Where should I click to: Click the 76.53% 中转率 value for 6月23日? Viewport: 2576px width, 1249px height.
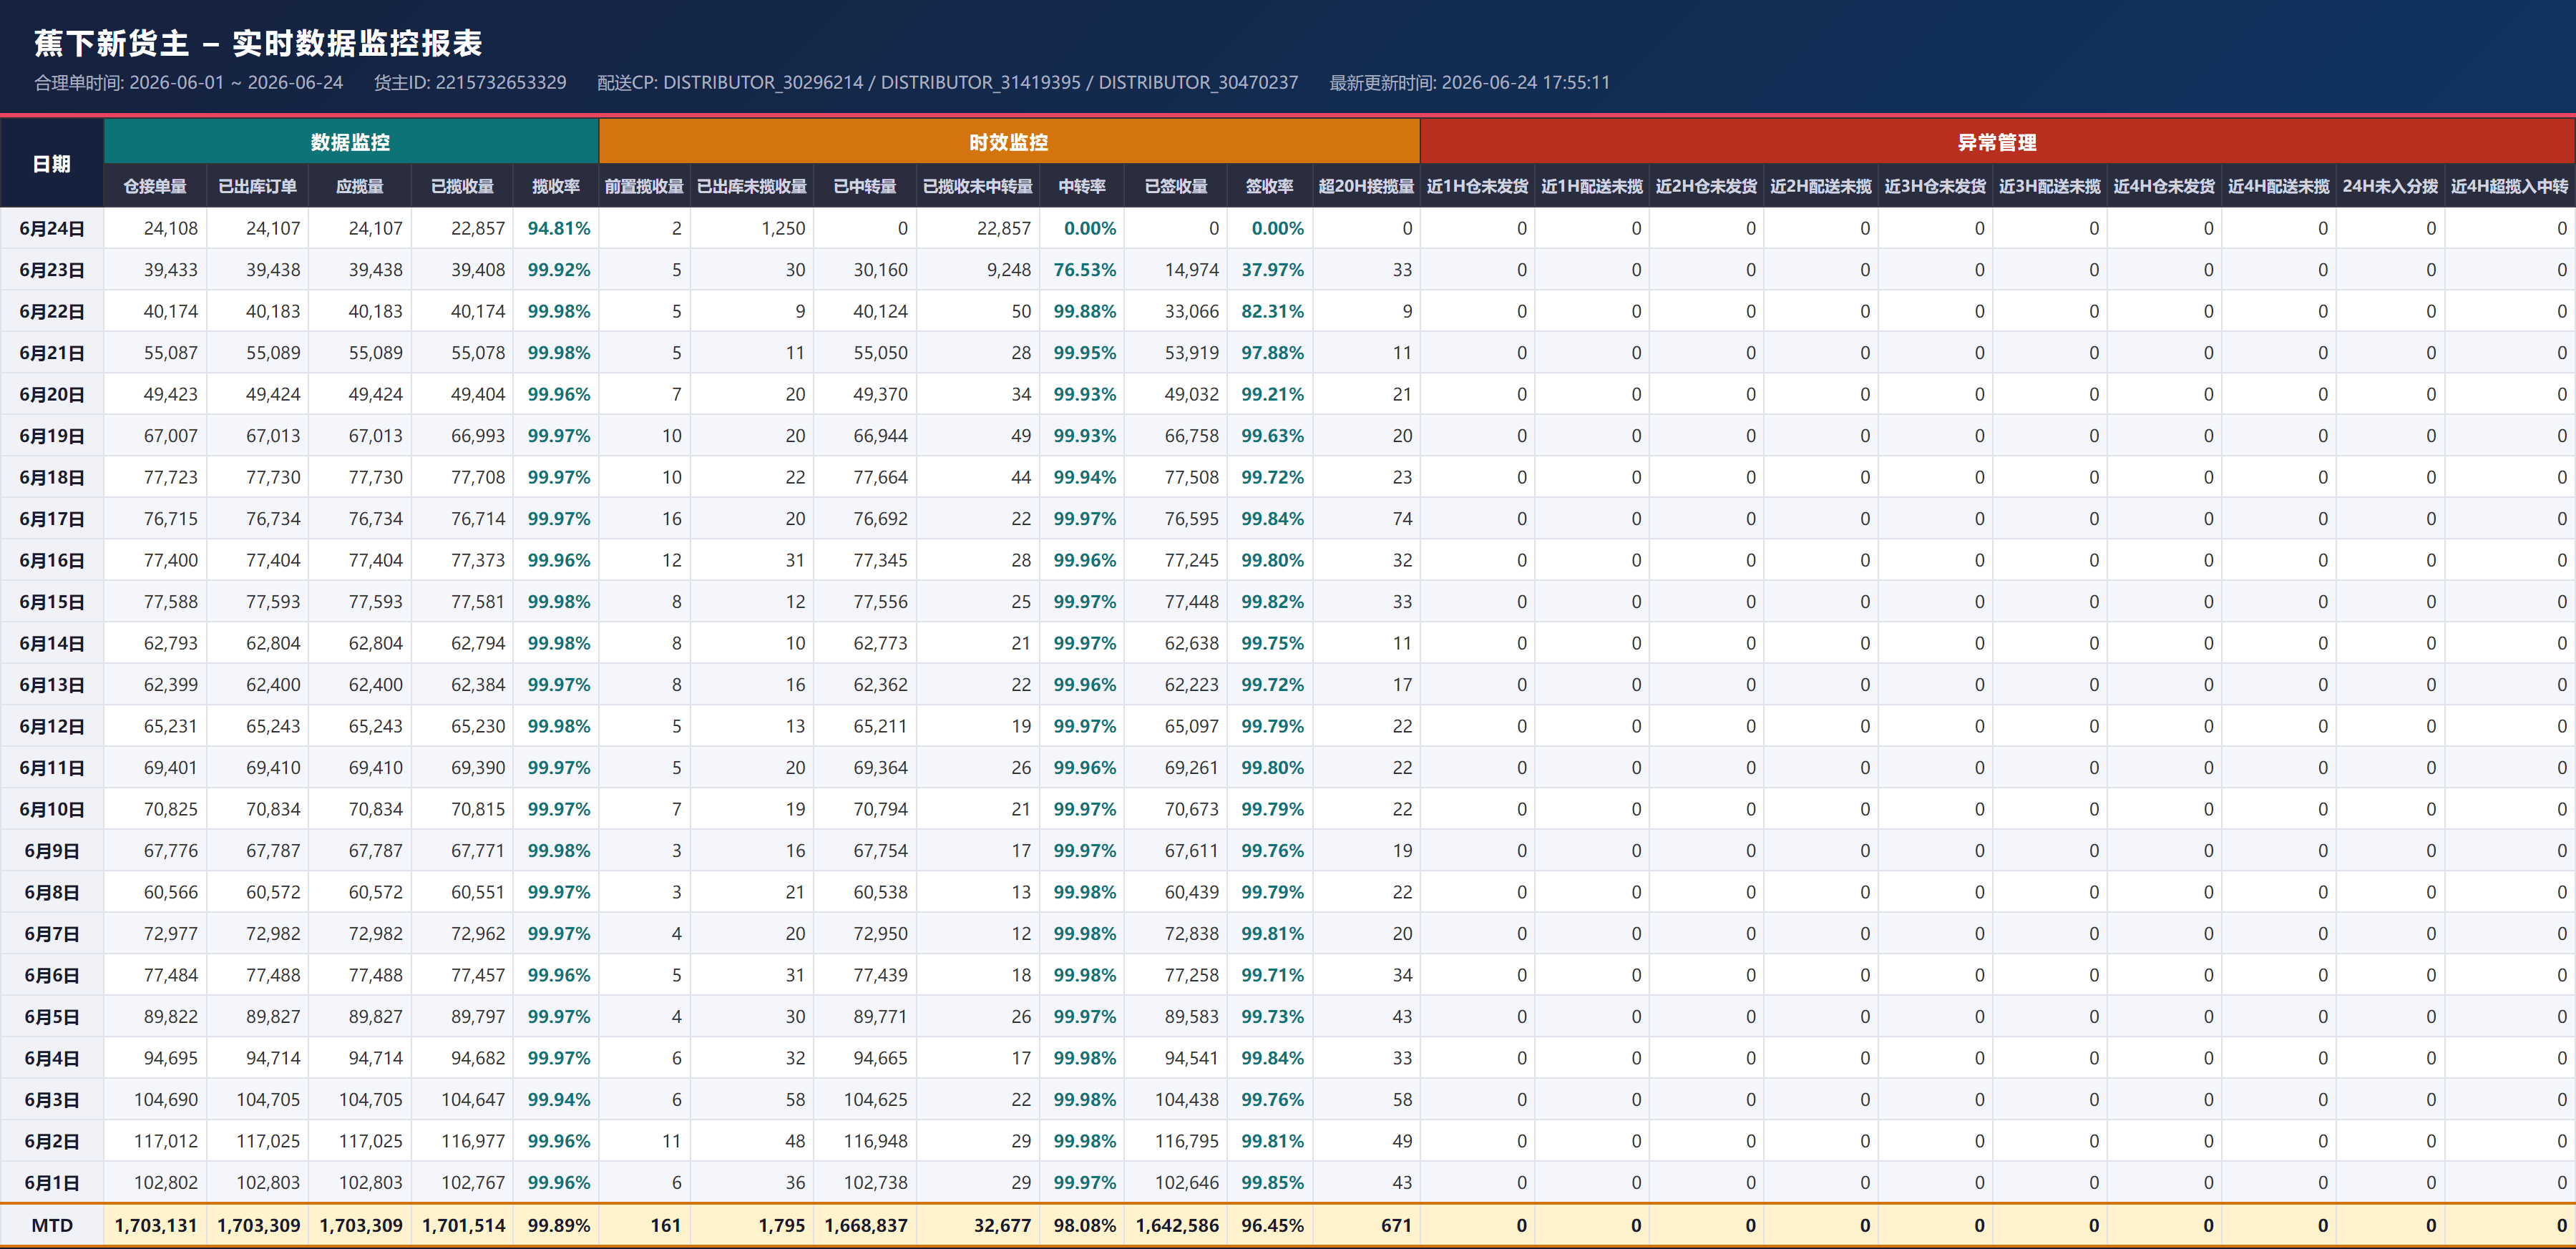[x=1085, y=270]
